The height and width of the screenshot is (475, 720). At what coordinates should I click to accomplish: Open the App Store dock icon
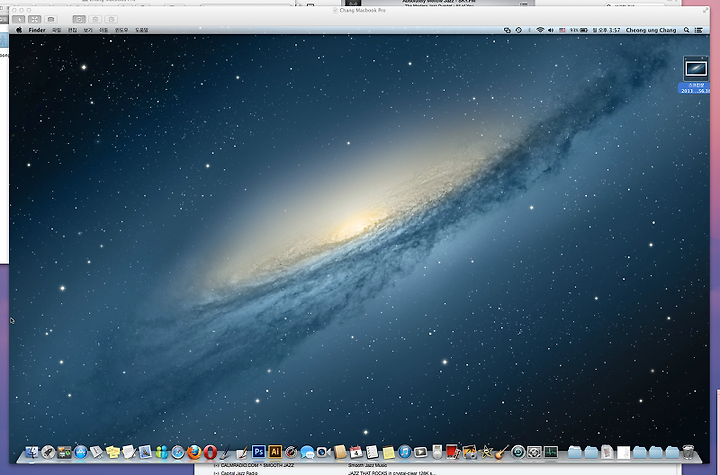(x=81, y=452)
